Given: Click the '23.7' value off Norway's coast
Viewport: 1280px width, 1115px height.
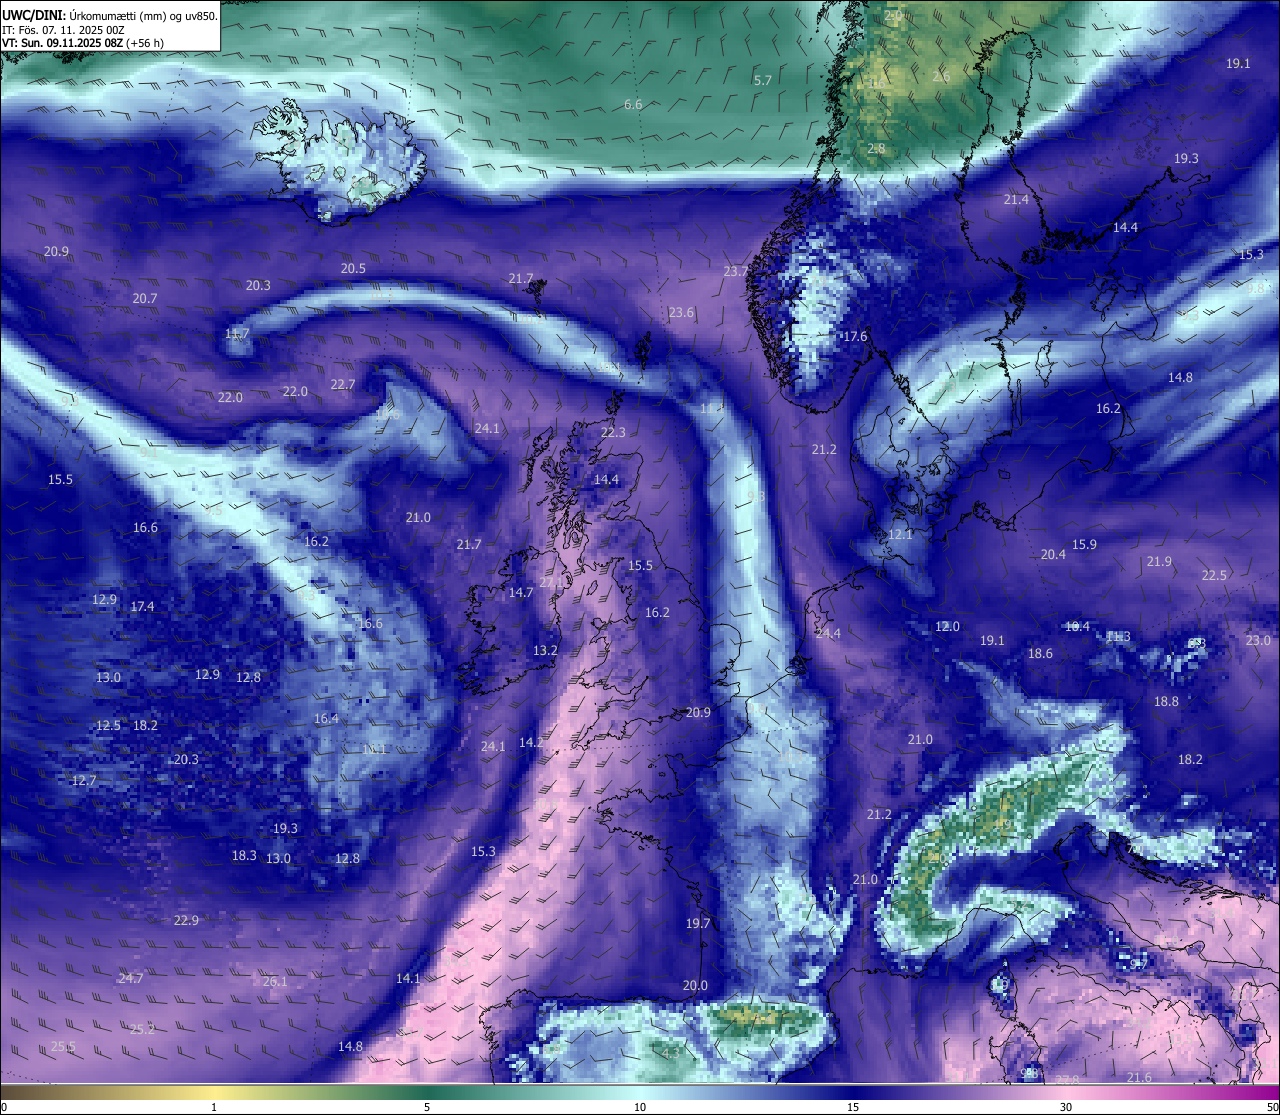Looking at the screenshot, I should pos(736,272).
